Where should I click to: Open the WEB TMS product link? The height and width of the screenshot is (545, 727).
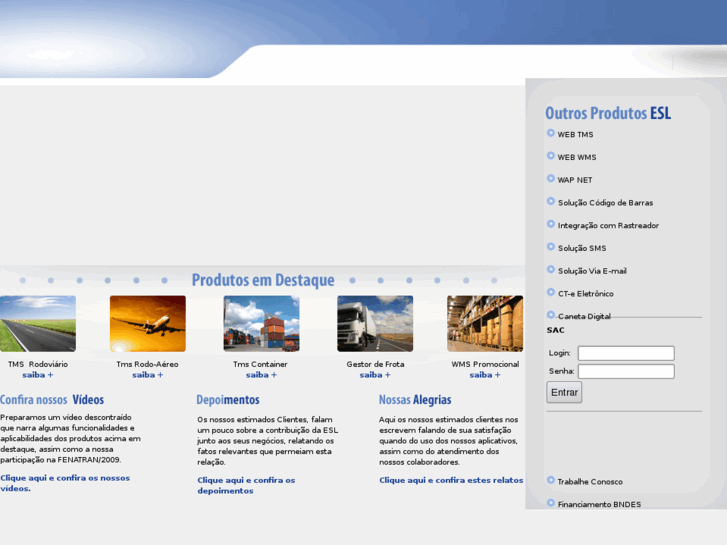point(575,135)
